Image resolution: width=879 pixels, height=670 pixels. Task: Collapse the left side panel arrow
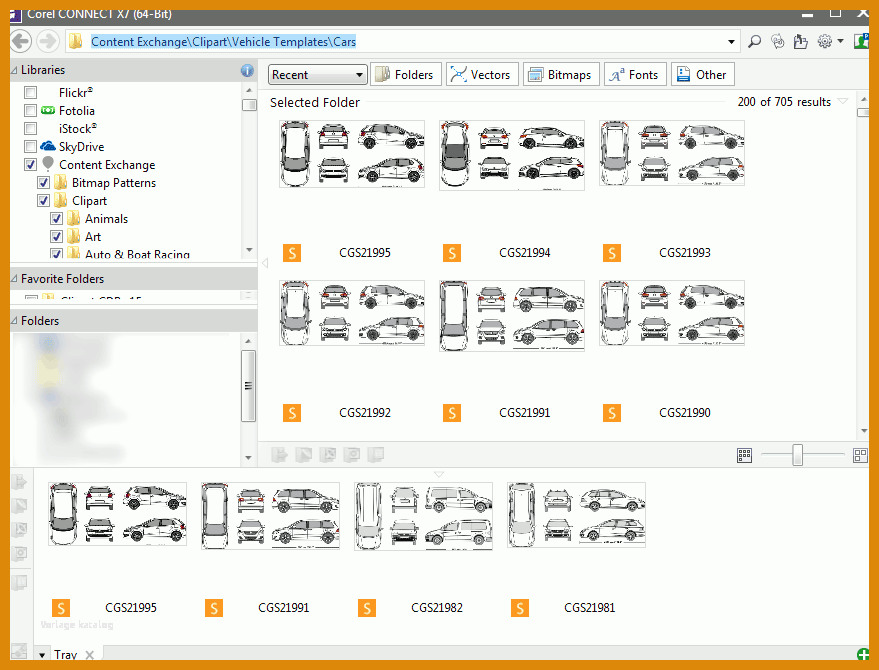click(x=265, y=262)
